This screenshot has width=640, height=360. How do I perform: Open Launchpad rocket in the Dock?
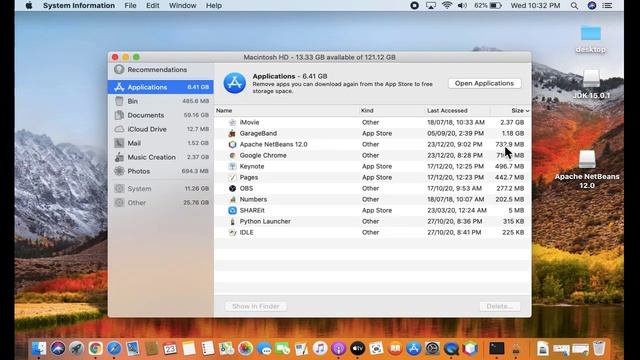coord(77,349)
